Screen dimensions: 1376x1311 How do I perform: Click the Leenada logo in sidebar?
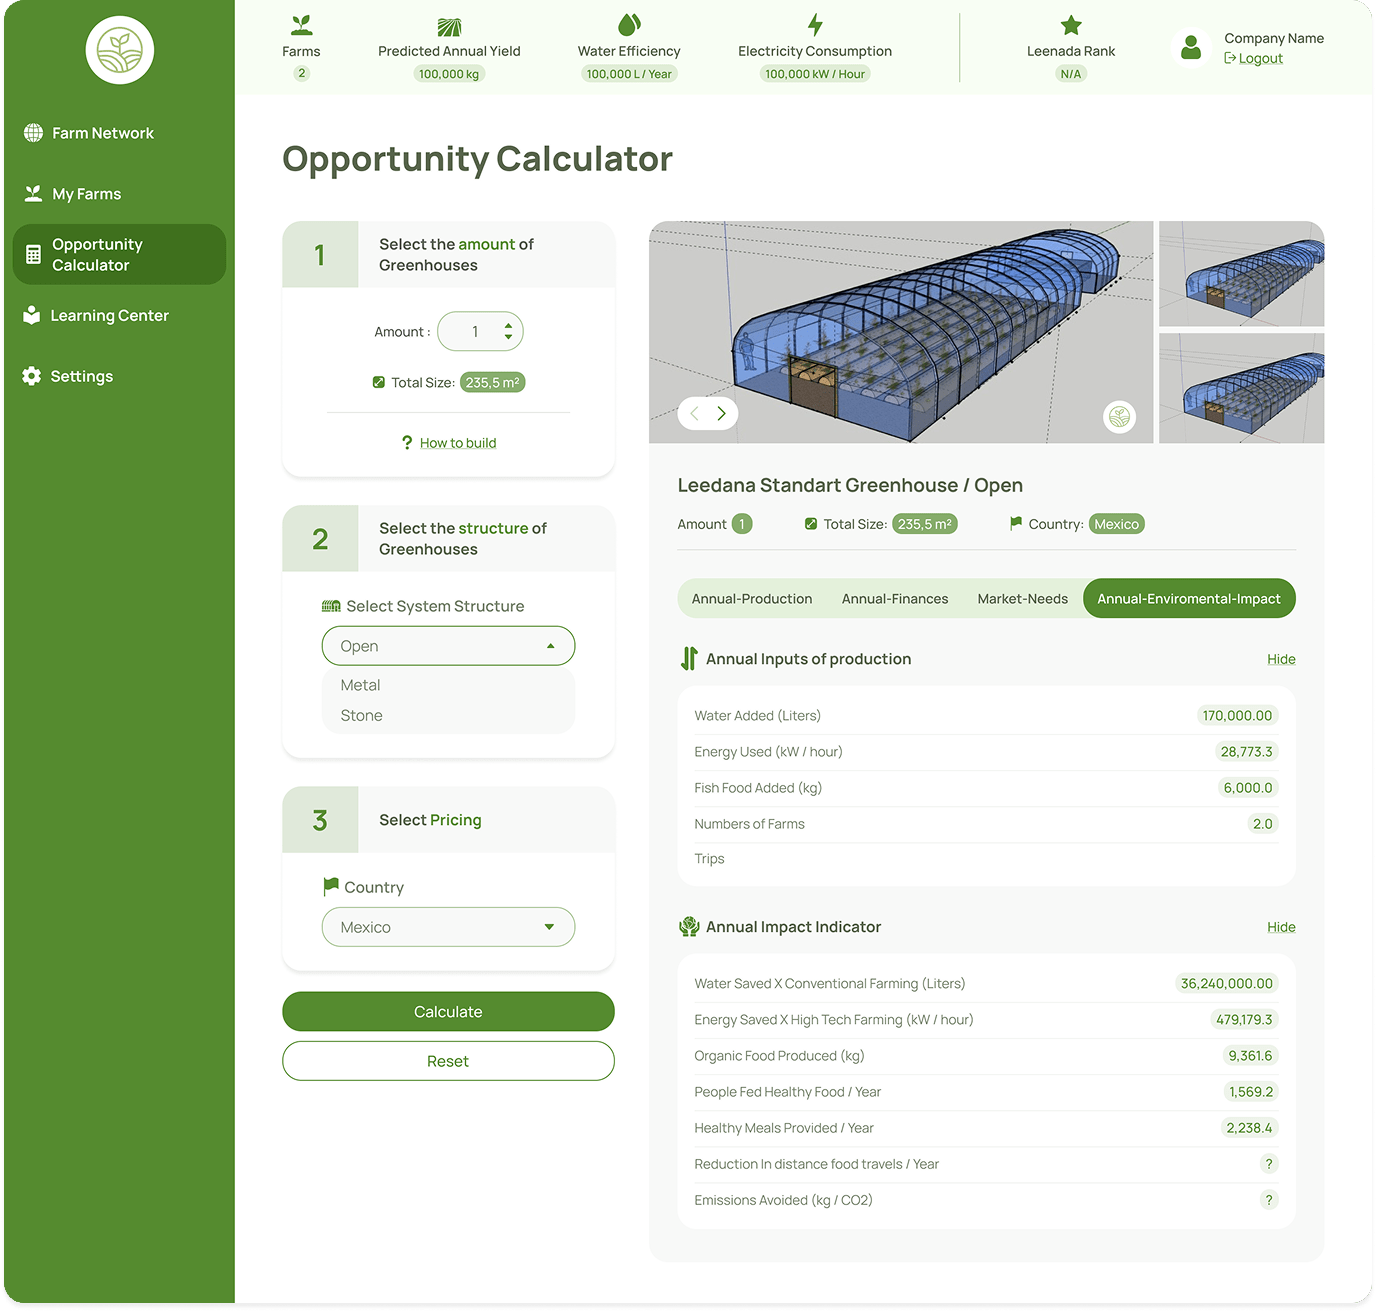point(120,50)
